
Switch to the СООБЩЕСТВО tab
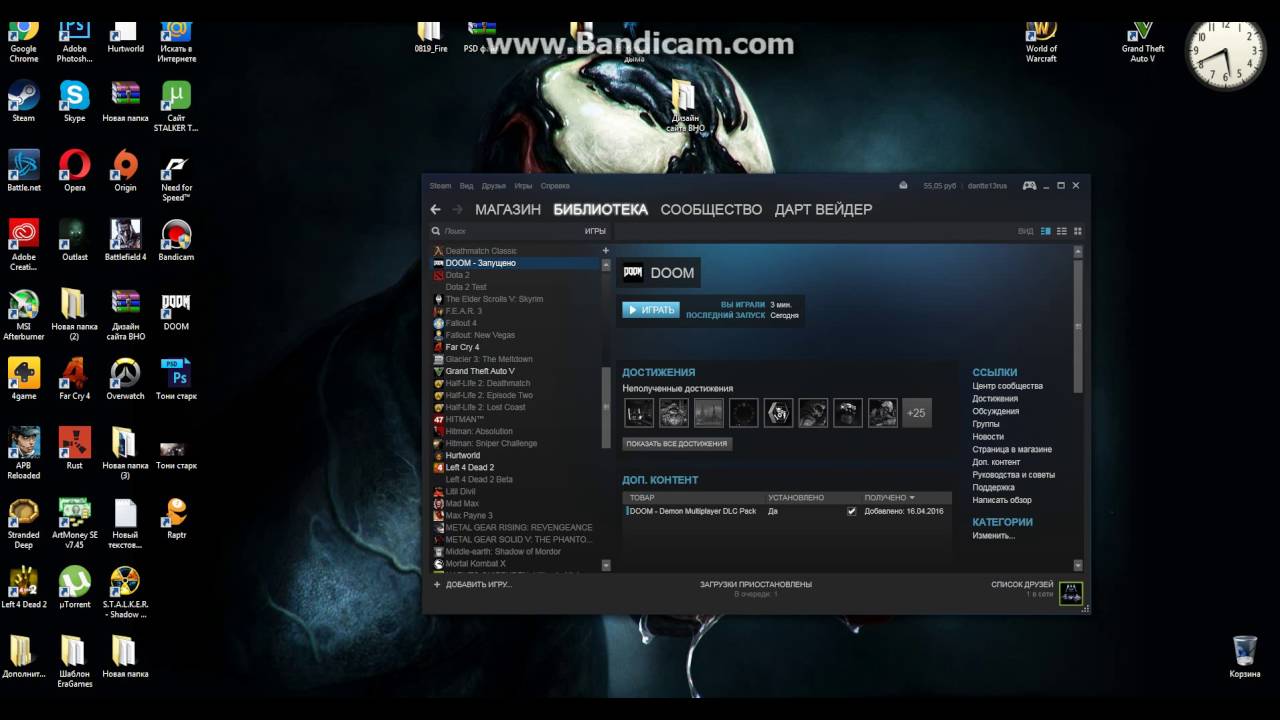[x=711, y=209]
